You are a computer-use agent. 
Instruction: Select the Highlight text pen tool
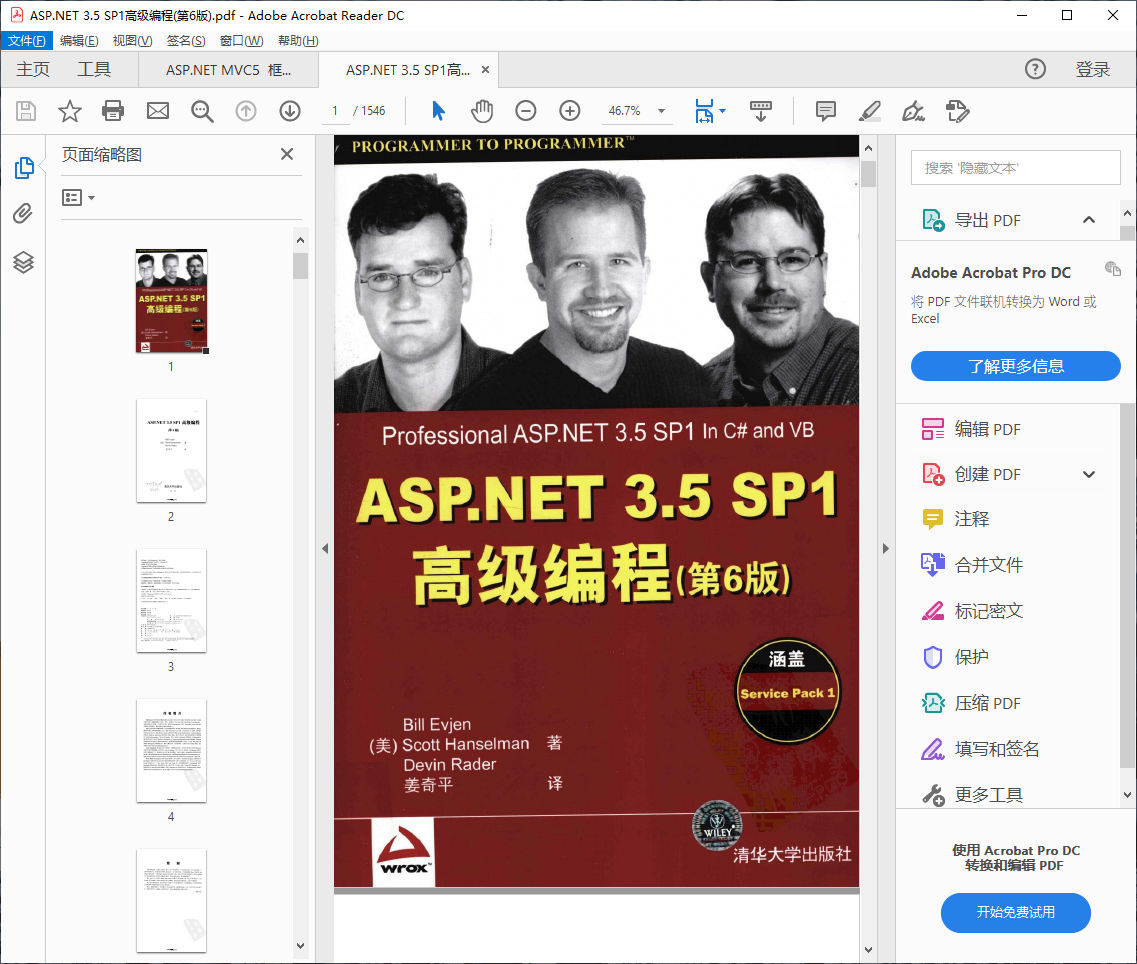coord(869,111)
